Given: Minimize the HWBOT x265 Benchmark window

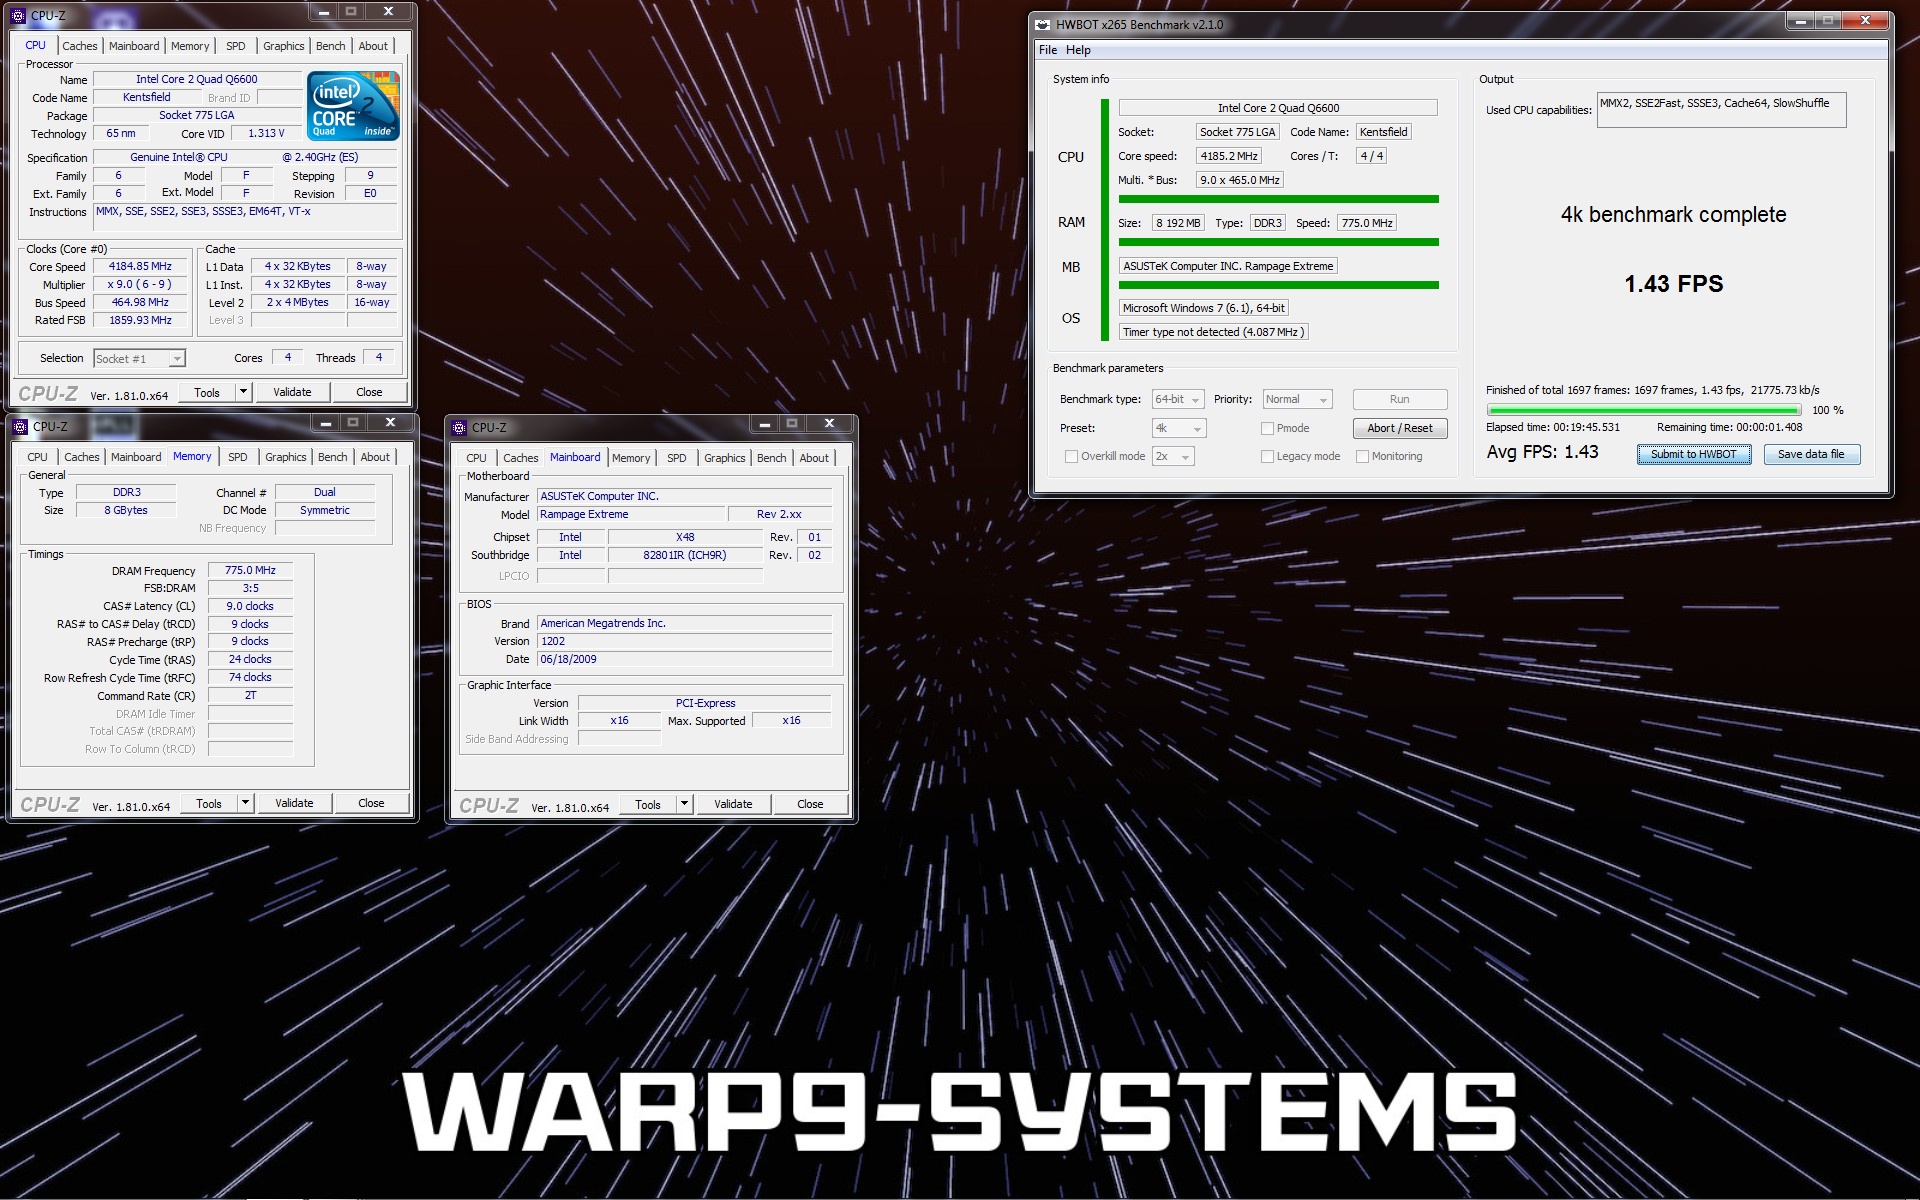Looking at the screenshot, I should pyautogui.click(x=1798, y=21).
